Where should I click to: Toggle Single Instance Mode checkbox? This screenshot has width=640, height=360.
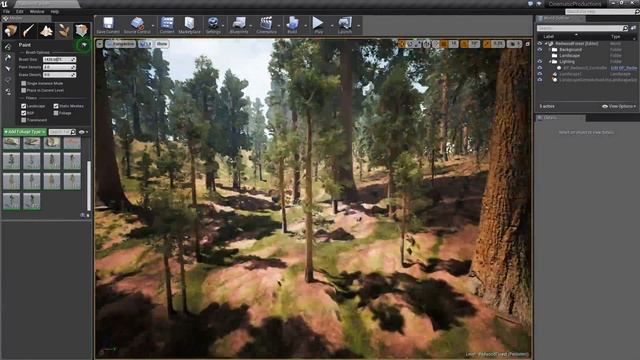click(x=24, y=83)
